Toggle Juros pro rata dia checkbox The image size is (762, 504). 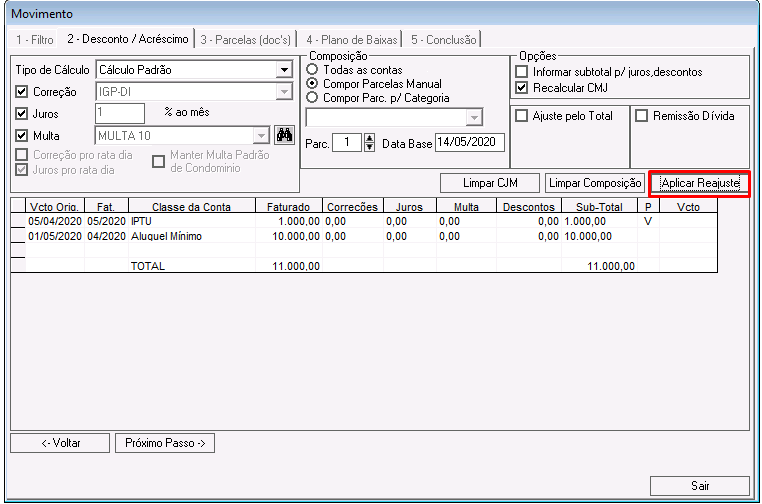point(21,170)
